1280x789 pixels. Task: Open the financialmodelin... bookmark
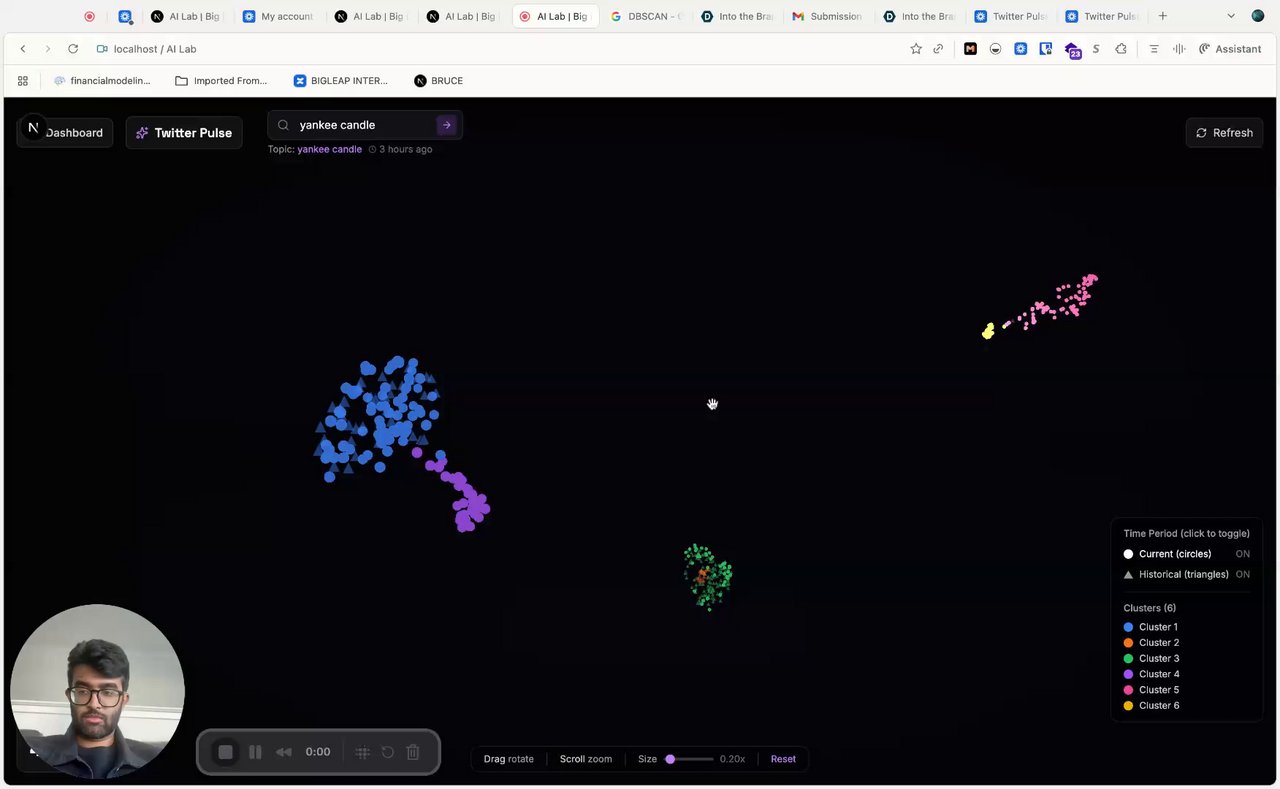102,81
